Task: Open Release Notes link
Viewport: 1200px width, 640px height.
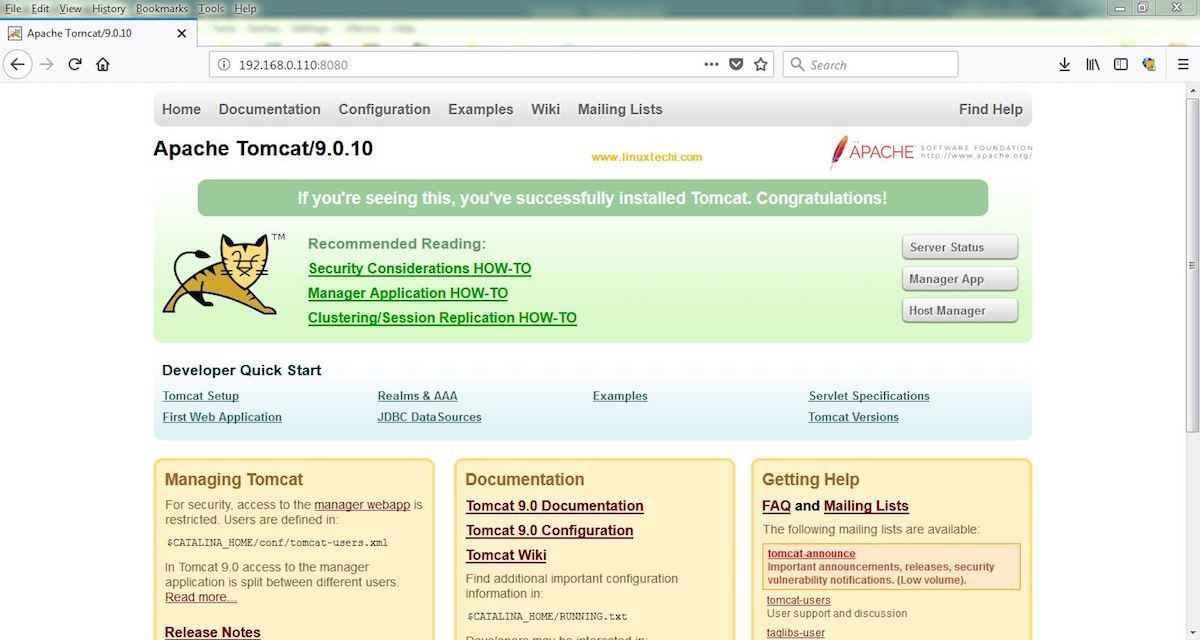Action: click(x=212, y=632)
